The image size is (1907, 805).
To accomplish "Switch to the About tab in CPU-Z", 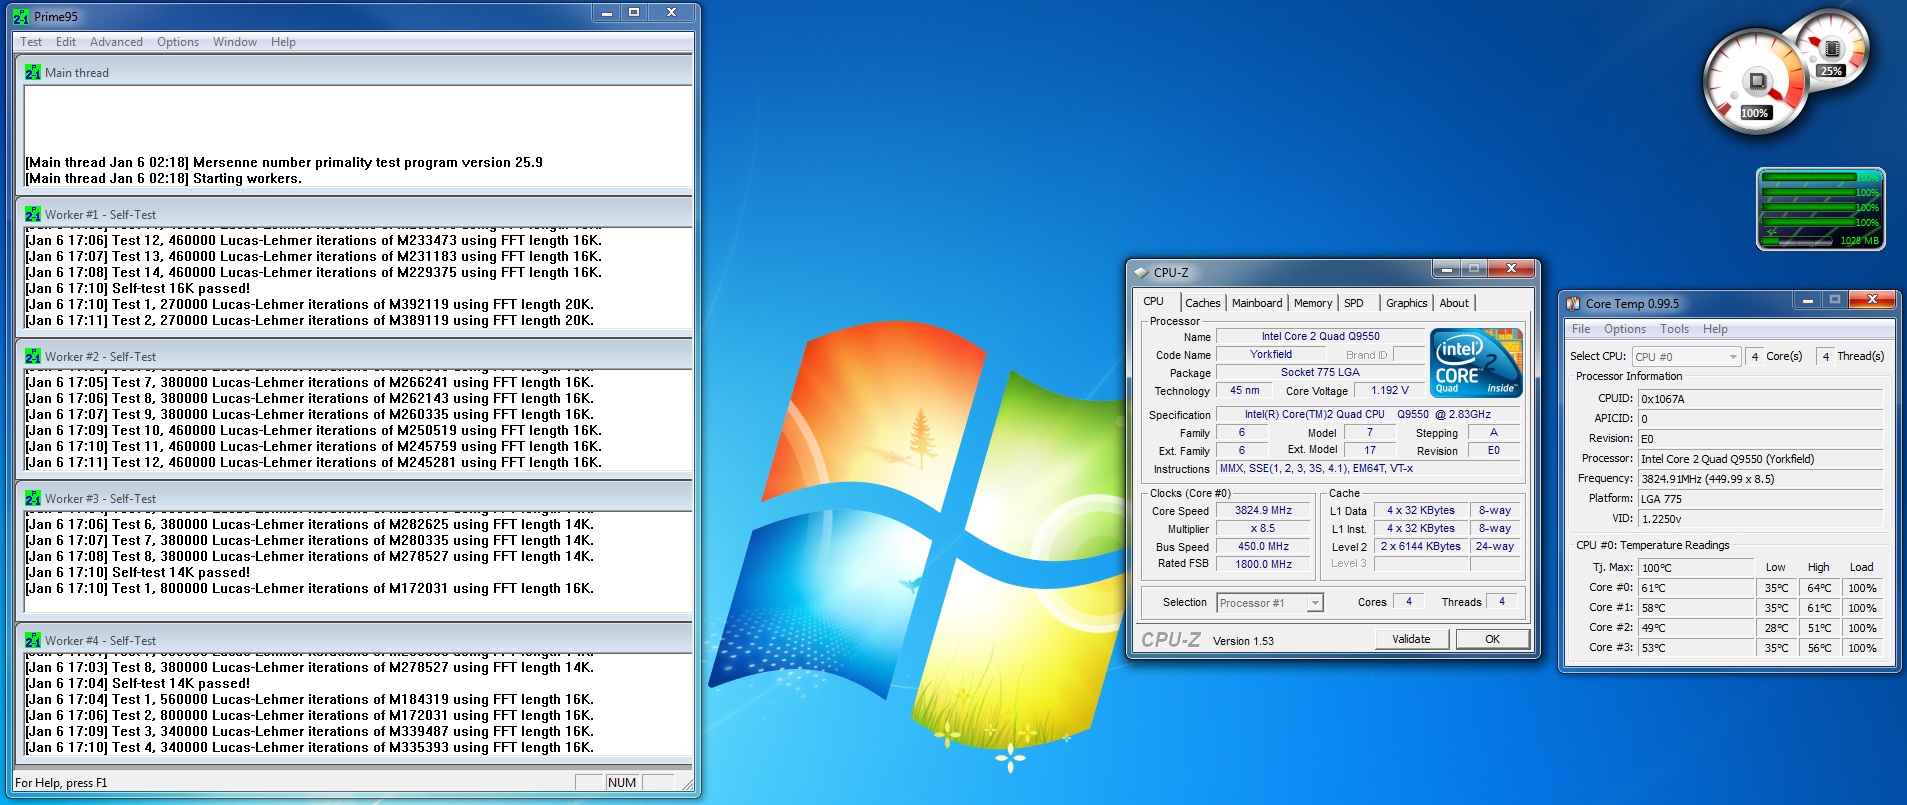I will coord(1454,303).
